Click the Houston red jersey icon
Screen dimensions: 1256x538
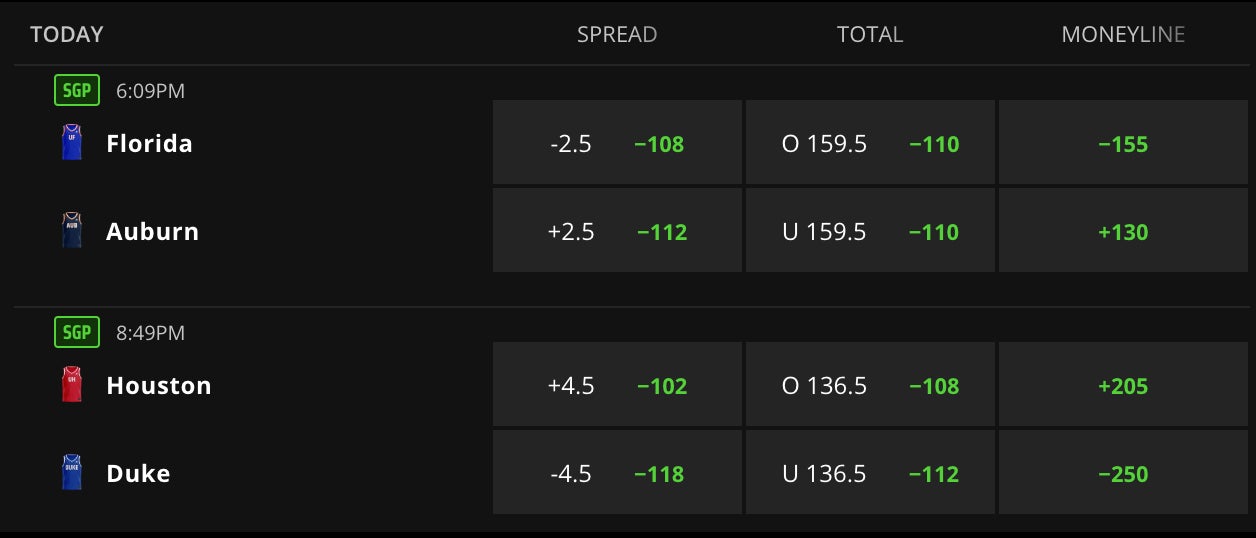pyautogui.click(x=72, y=385)
